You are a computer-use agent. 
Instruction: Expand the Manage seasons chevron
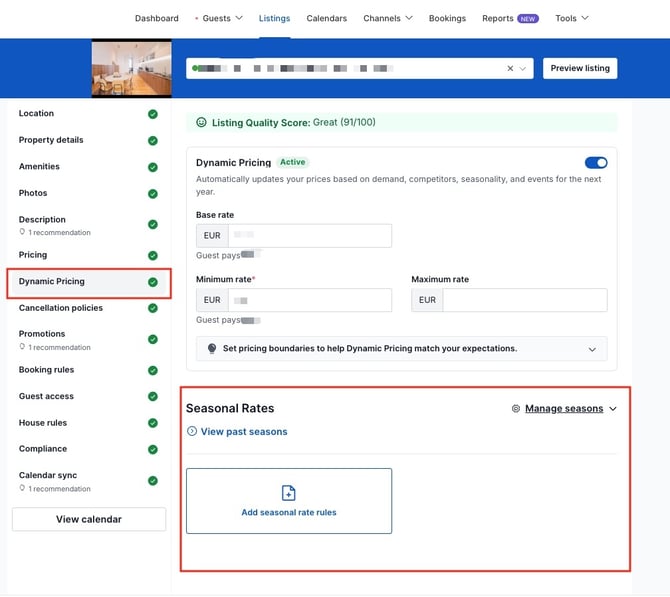[x=613, y=409]
